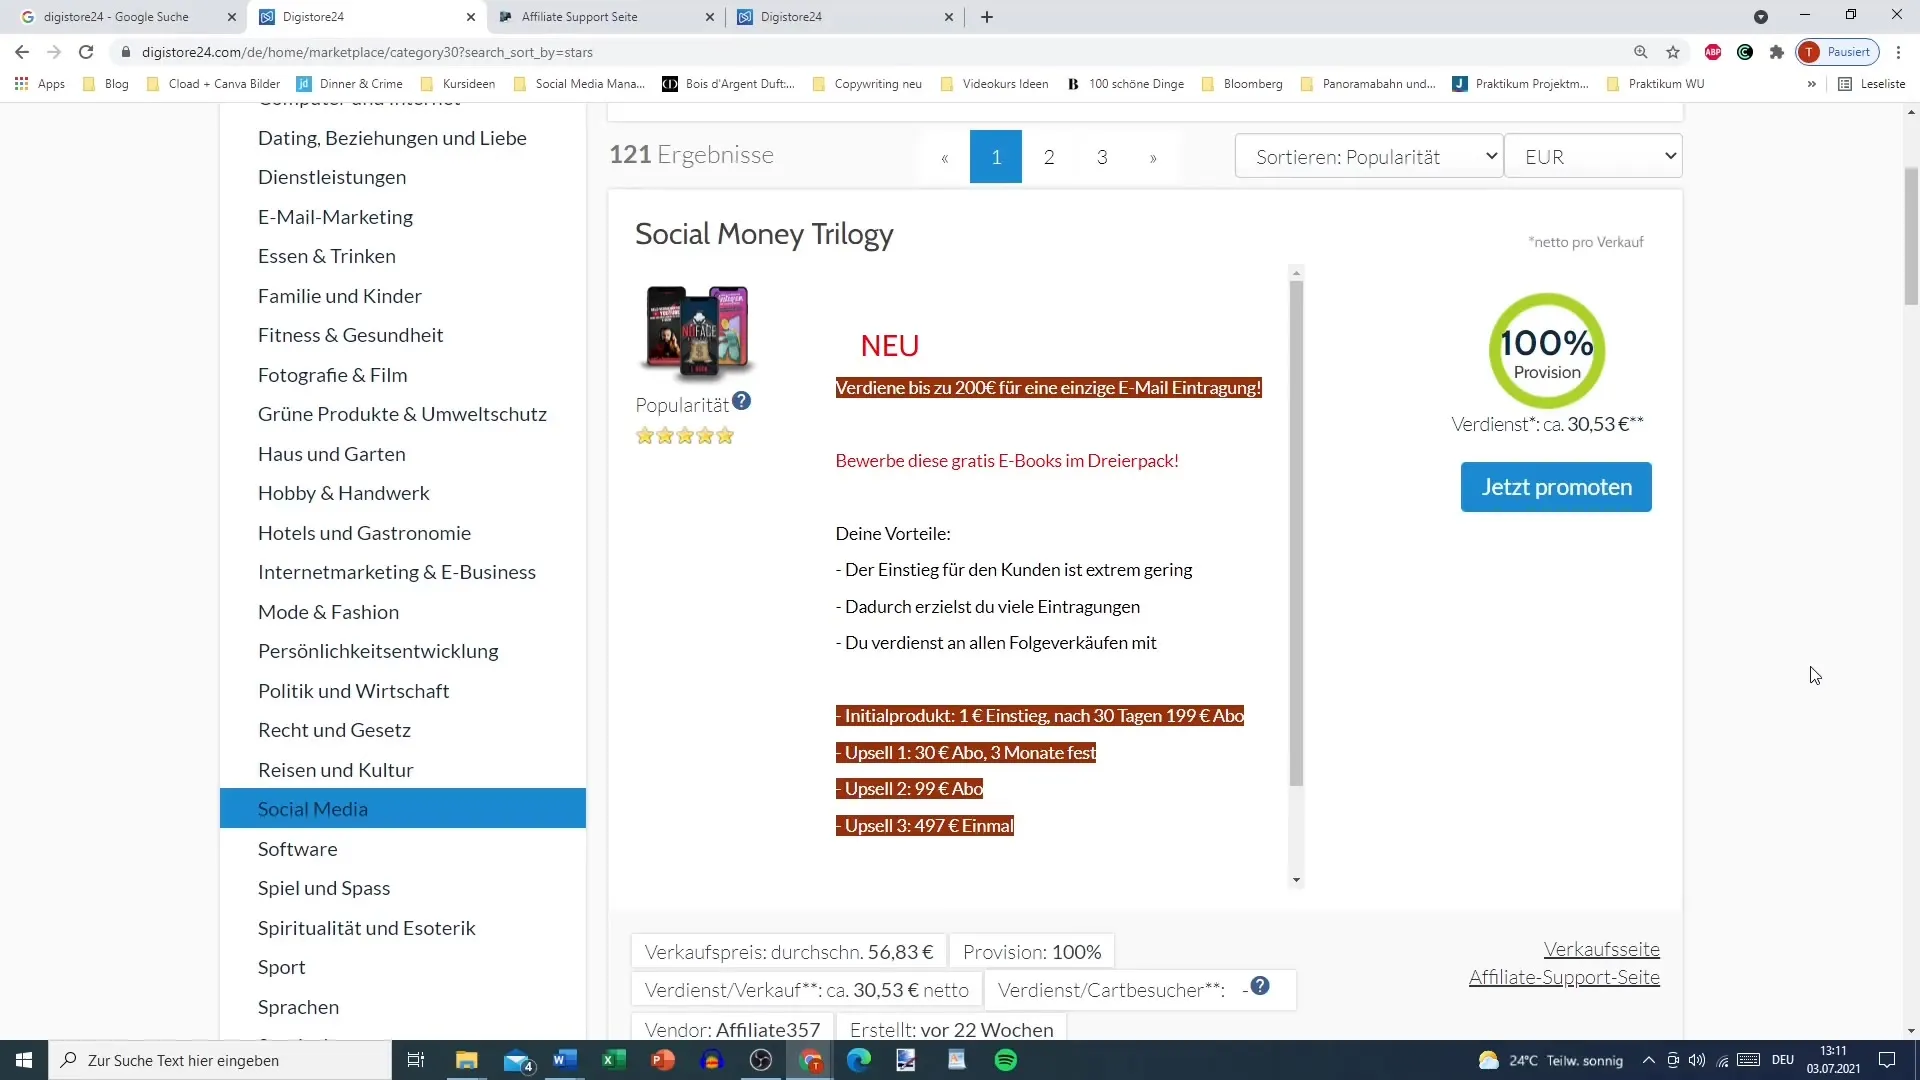Image resolution: width=1920 pixels, height=1080 pixels.
Task: Click the Popularität help question mark
Action: click(741, 401)
